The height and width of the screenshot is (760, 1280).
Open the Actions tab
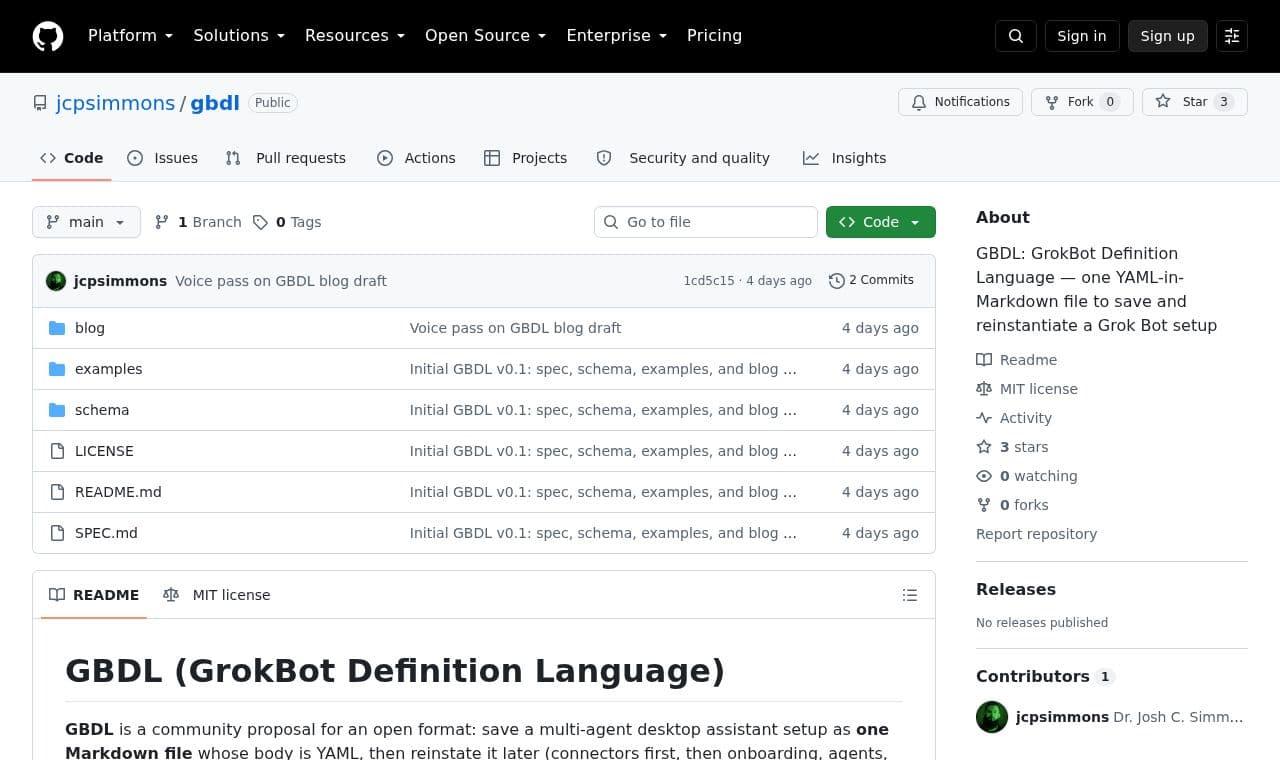416,158
